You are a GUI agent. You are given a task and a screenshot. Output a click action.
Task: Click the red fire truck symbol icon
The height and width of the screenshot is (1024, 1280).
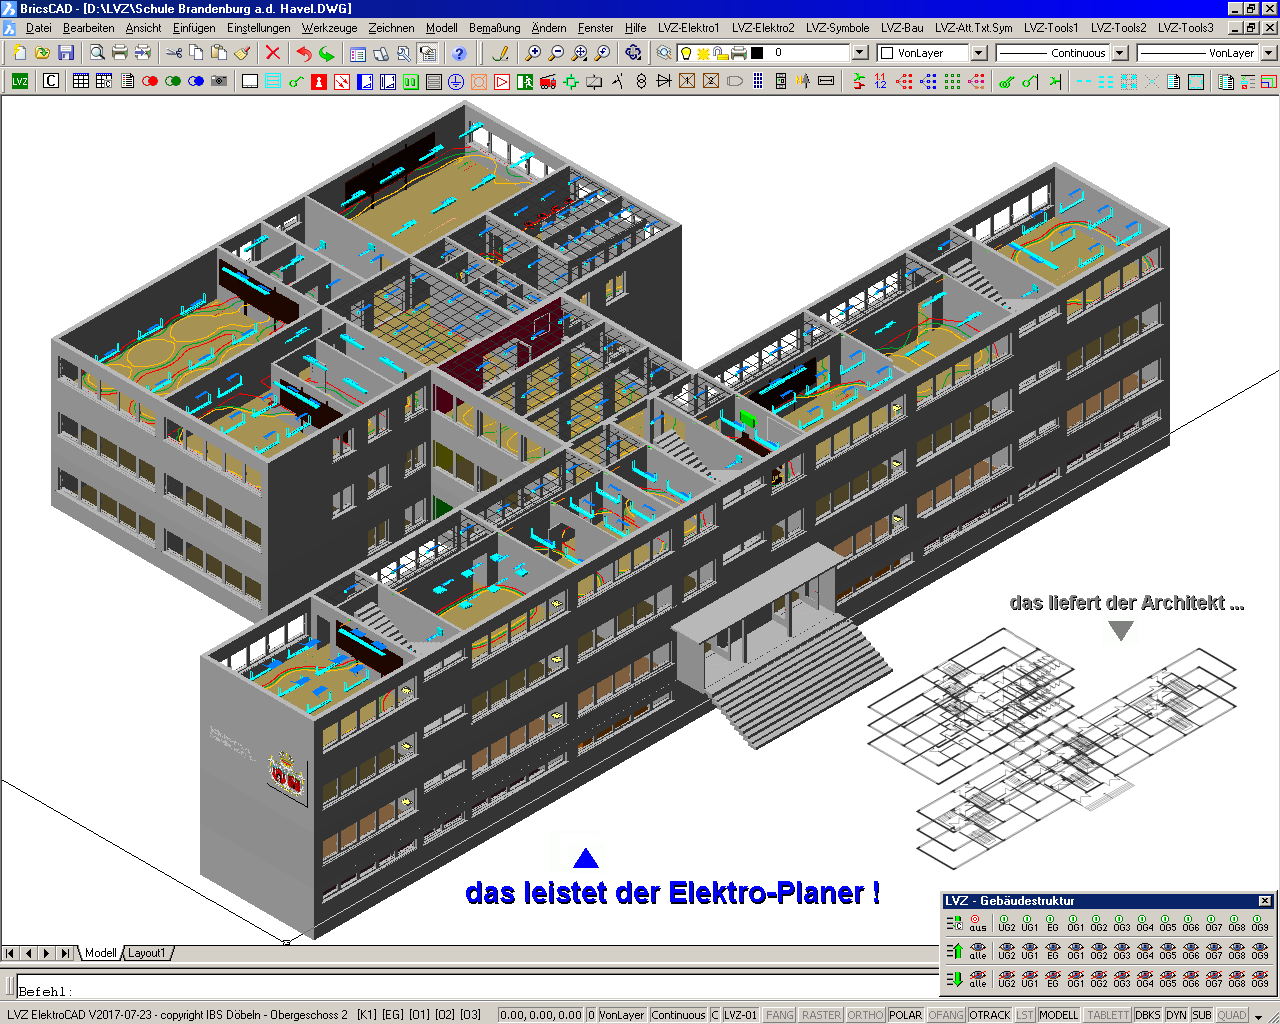pos(548,81)
